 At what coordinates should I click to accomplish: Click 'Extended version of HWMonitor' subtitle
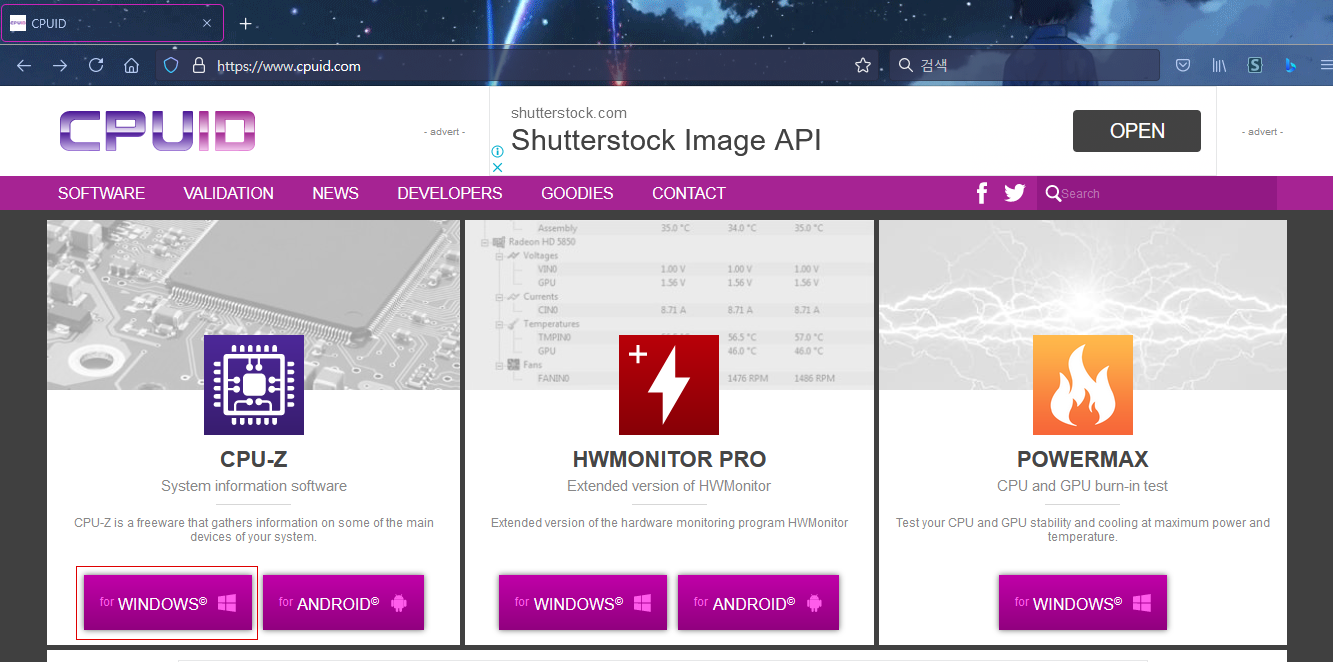pos(669,486)
